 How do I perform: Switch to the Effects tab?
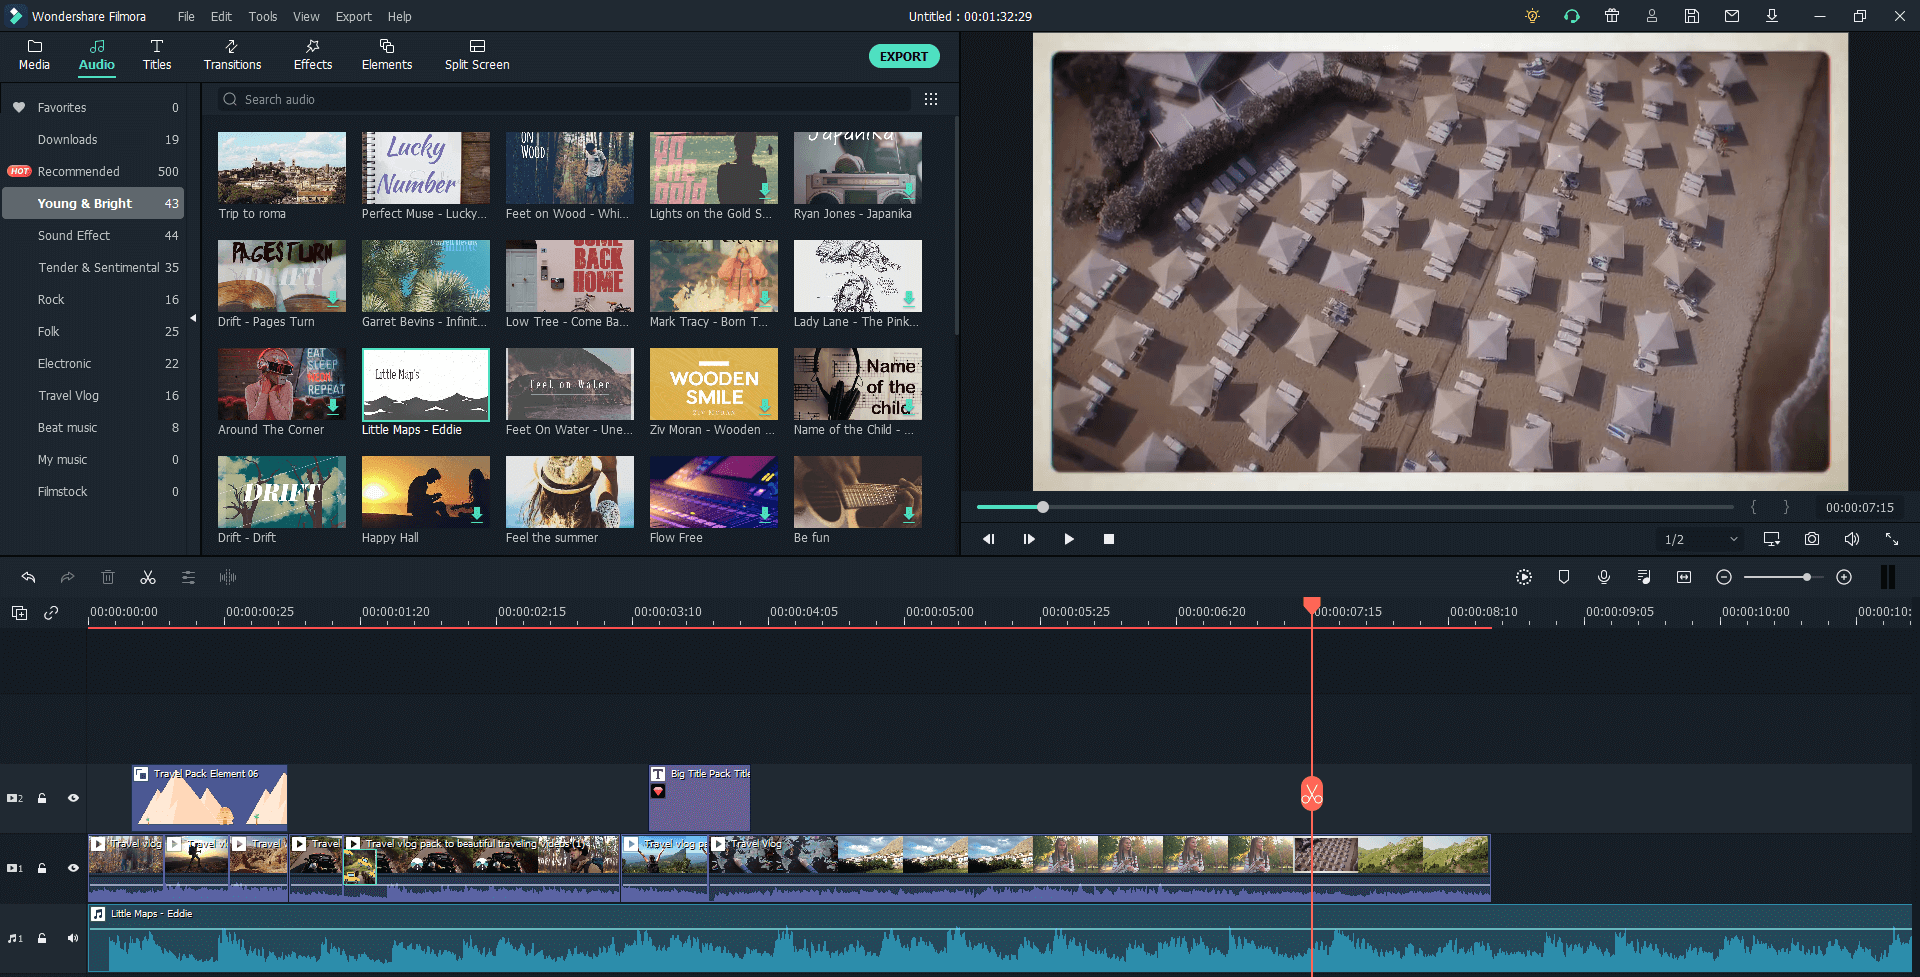point(313,55)
